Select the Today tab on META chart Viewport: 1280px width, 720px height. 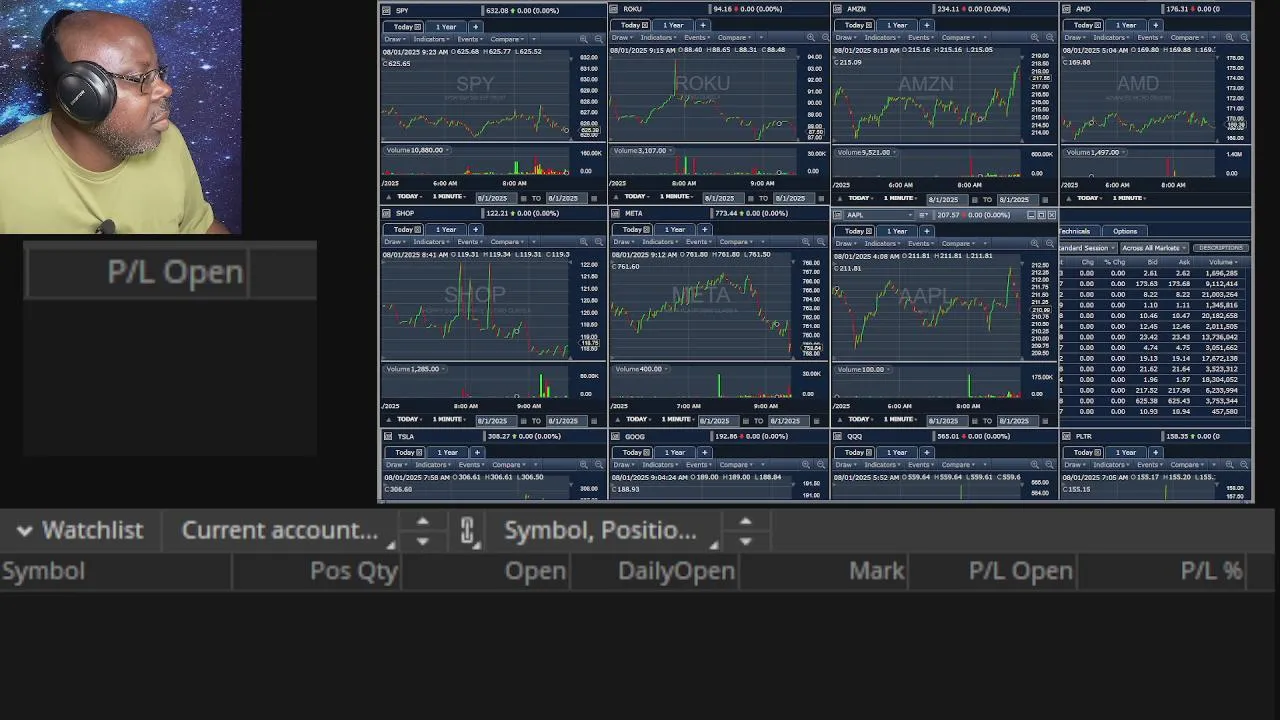pos(632,229)
